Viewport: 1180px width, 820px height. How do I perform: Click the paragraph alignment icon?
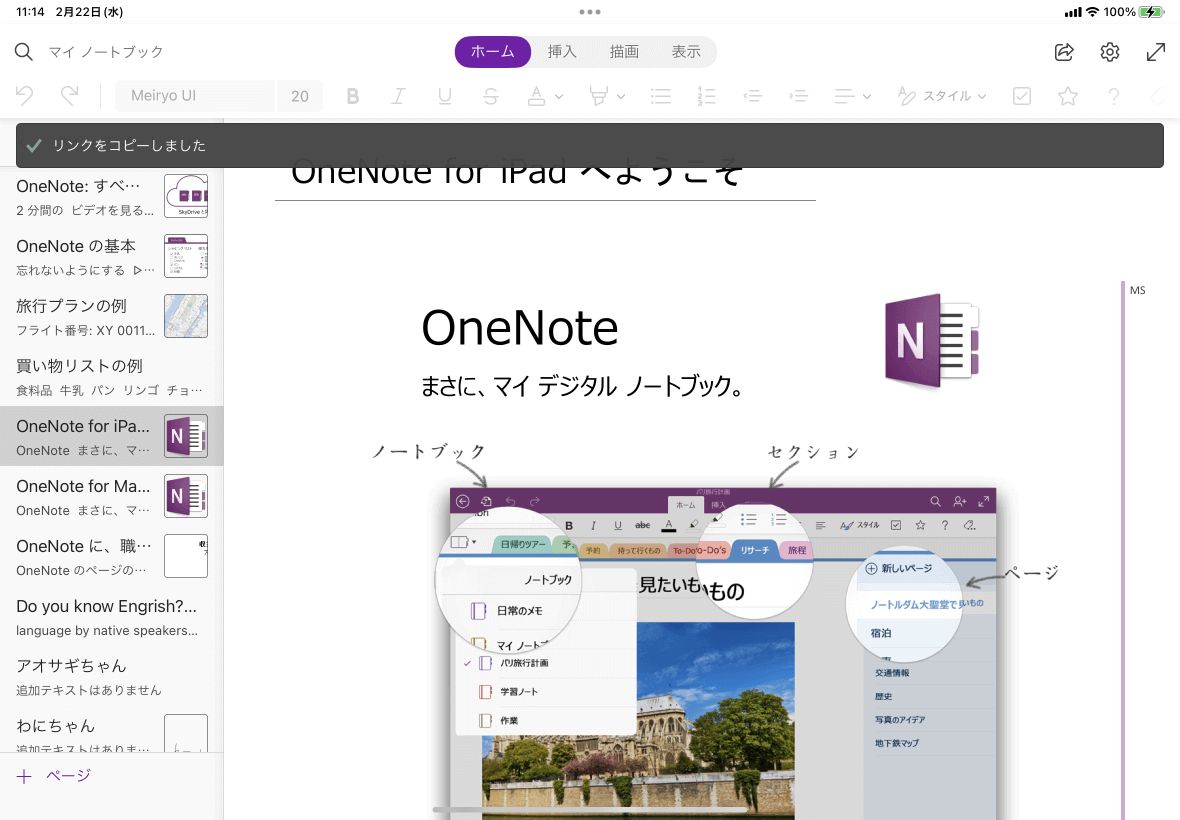(844, 96)
